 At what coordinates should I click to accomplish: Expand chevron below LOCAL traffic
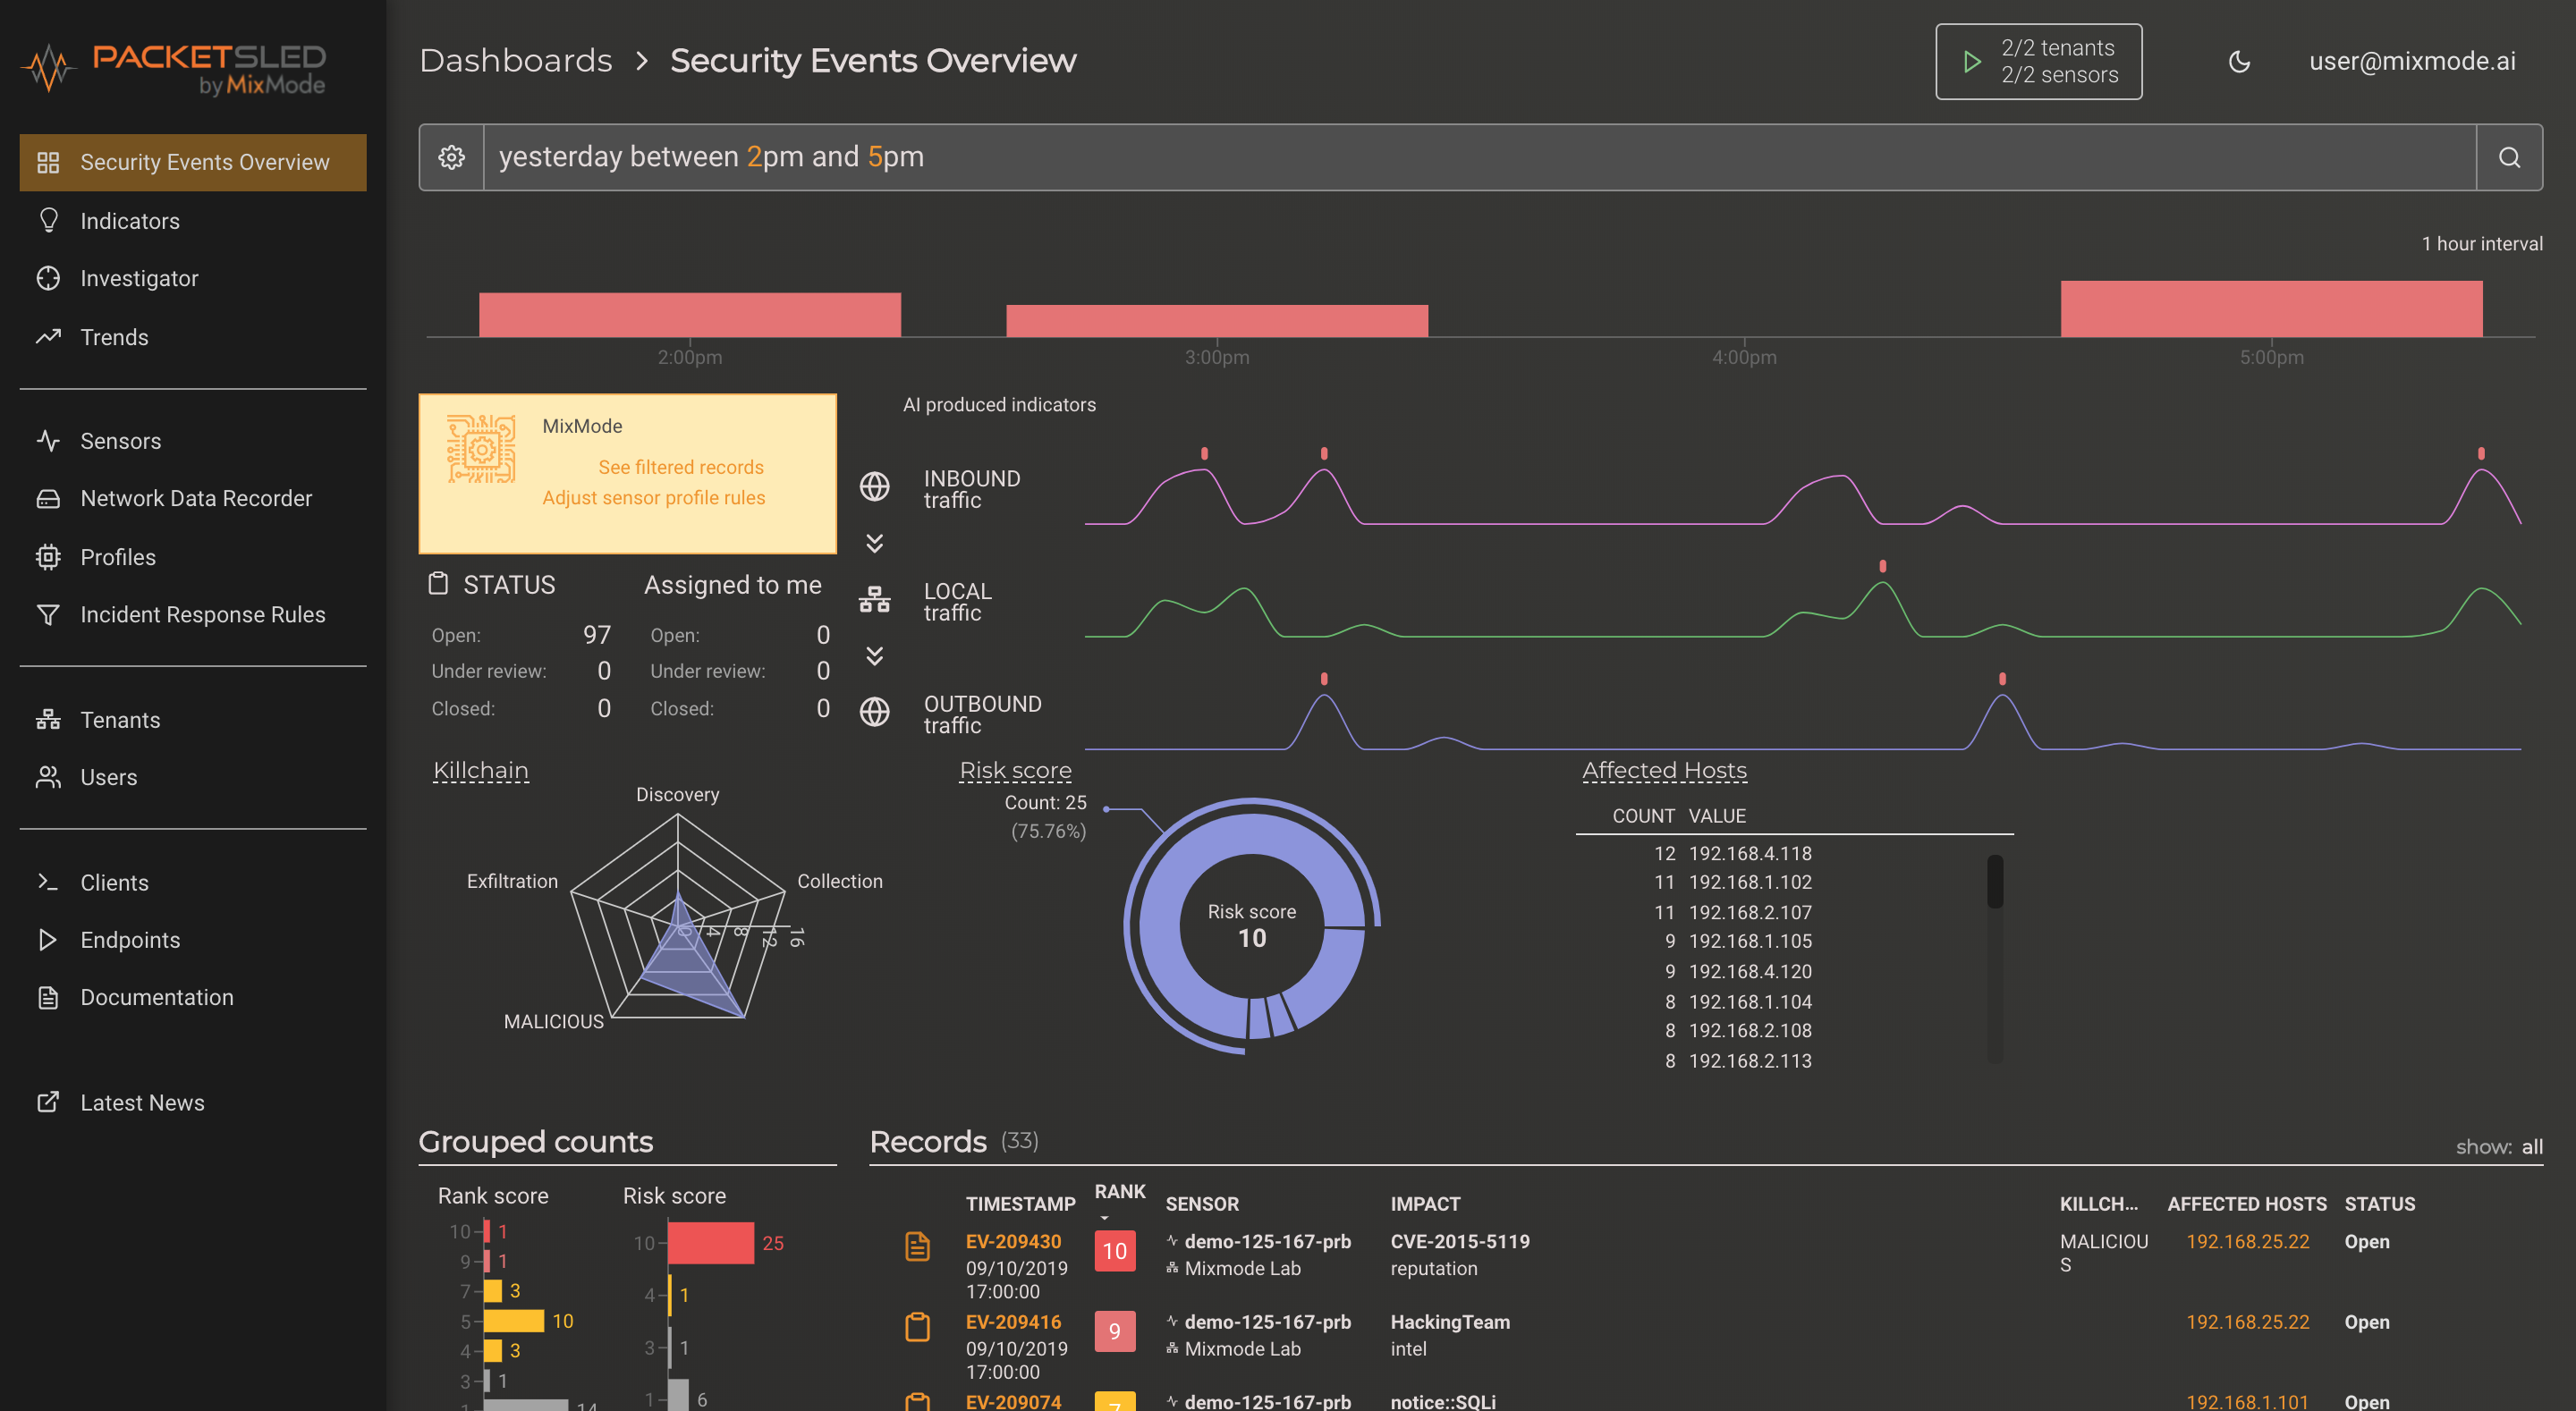click(x=874, y=656)
